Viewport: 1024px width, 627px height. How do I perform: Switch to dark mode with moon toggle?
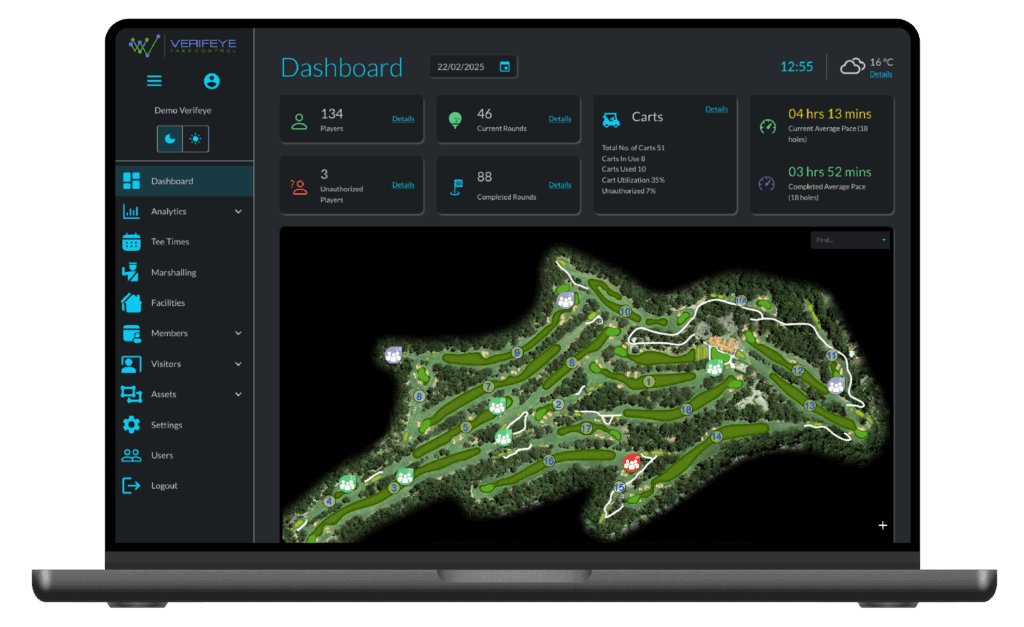(x=169, y=139)
